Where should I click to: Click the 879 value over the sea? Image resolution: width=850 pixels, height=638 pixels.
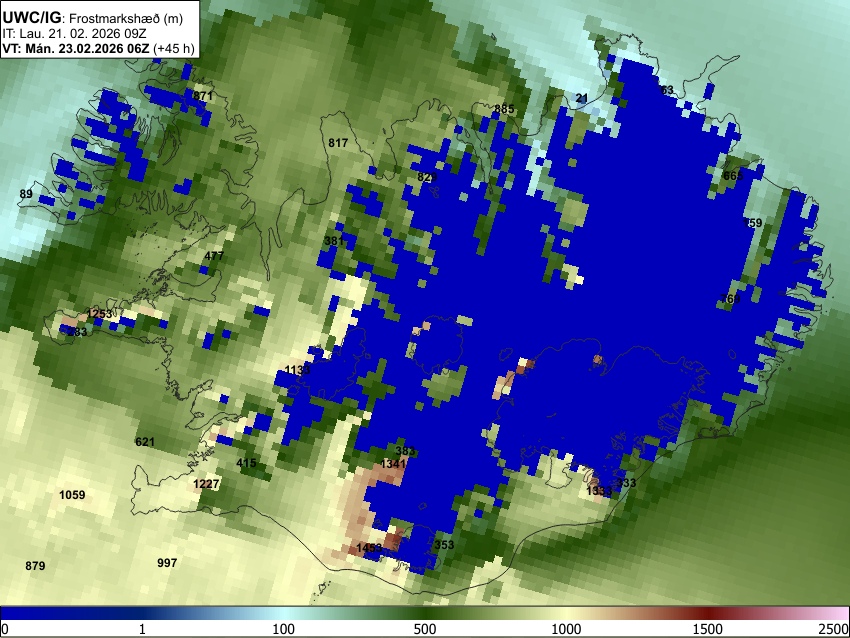(35, 566)
